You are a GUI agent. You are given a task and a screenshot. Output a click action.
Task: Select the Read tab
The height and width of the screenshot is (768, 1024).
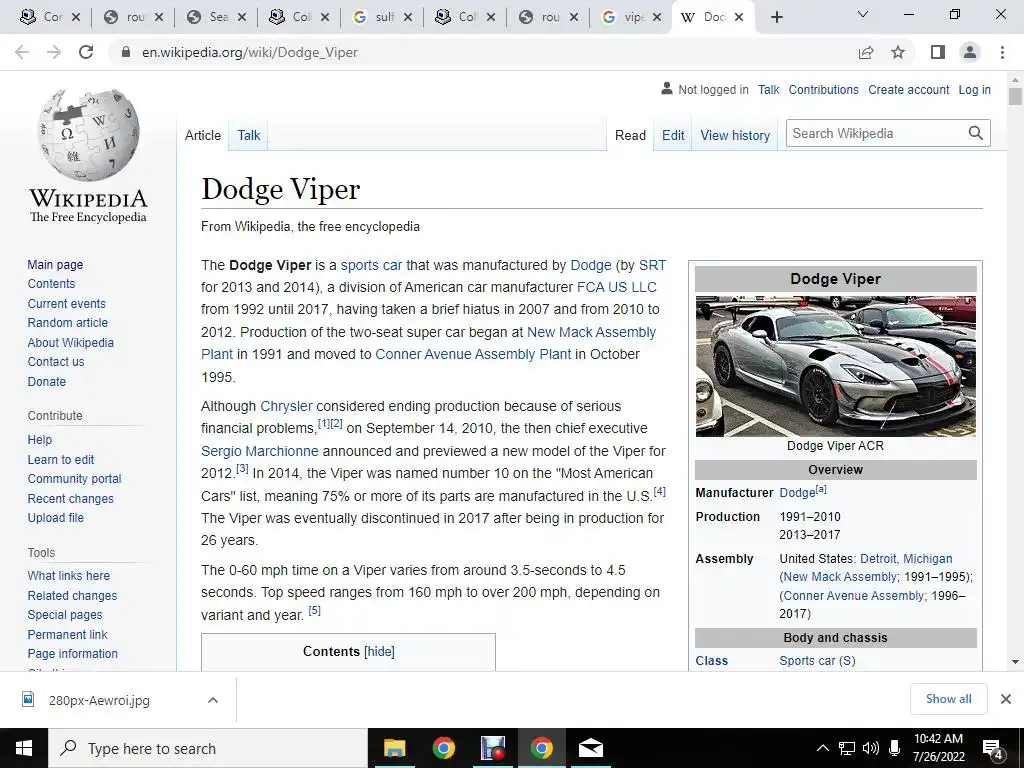pos(630,135)
